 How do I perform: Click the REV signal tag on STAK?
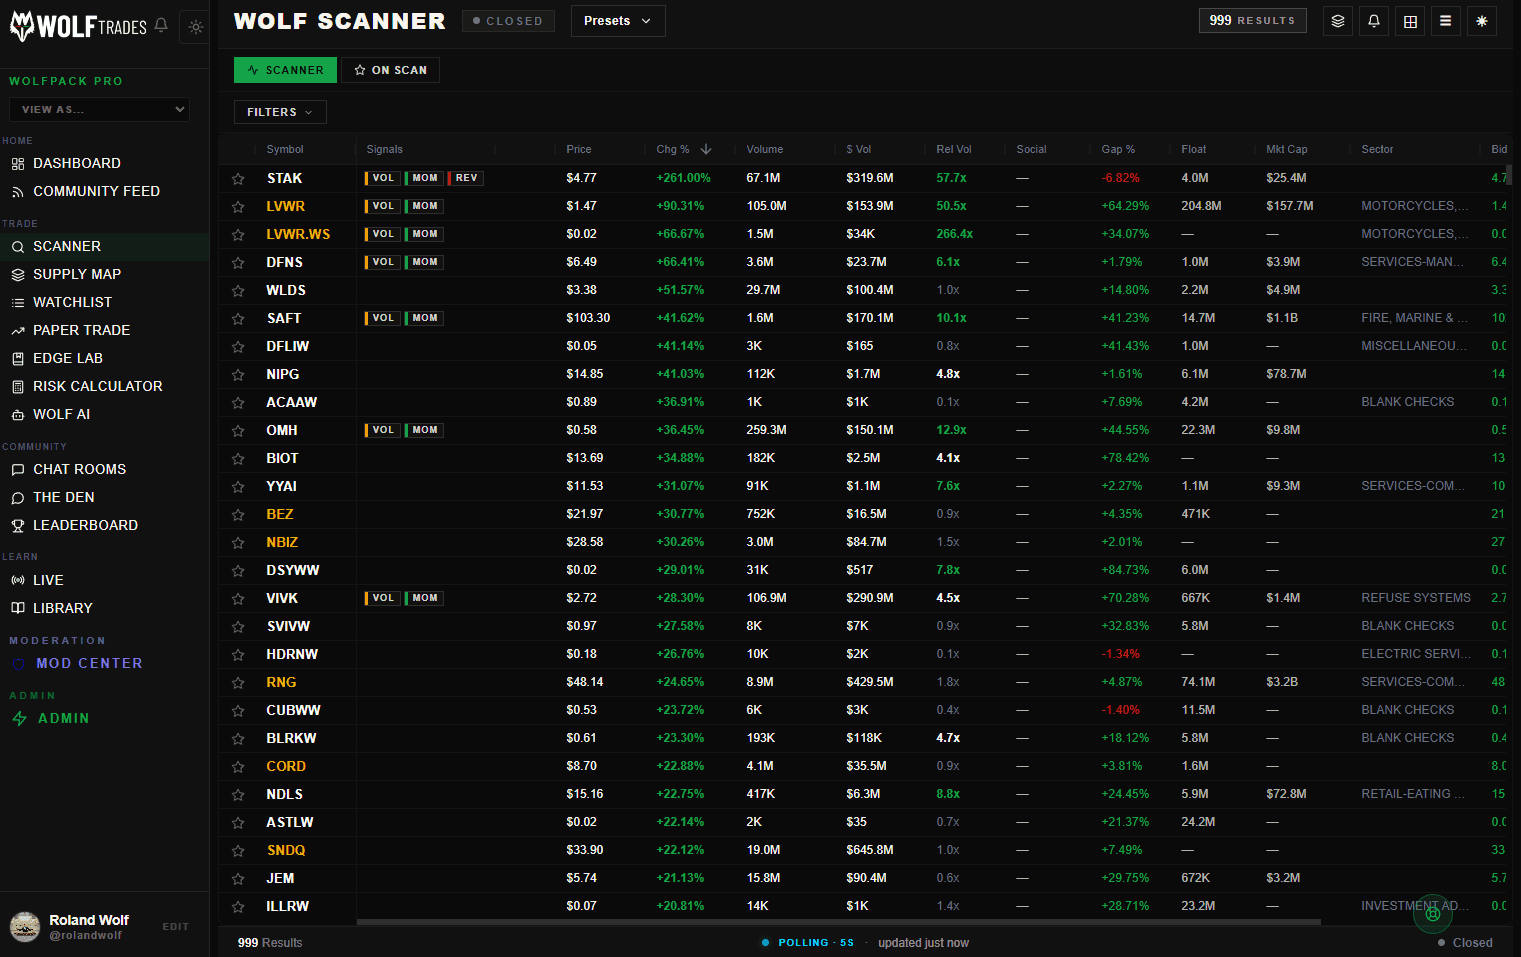click(466, 178)
